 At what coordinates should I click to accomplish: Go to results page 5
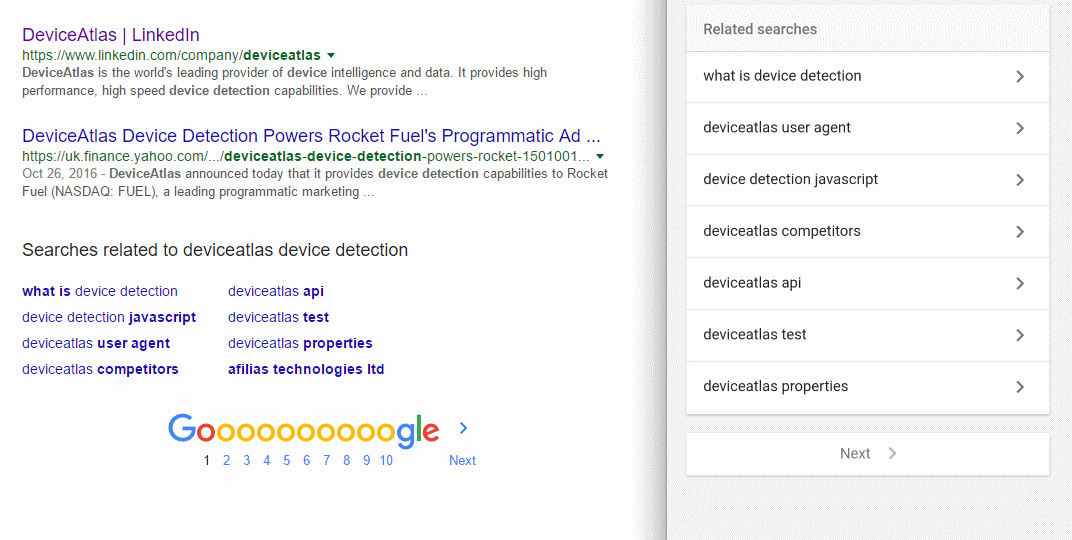click(x=286, y=460)
